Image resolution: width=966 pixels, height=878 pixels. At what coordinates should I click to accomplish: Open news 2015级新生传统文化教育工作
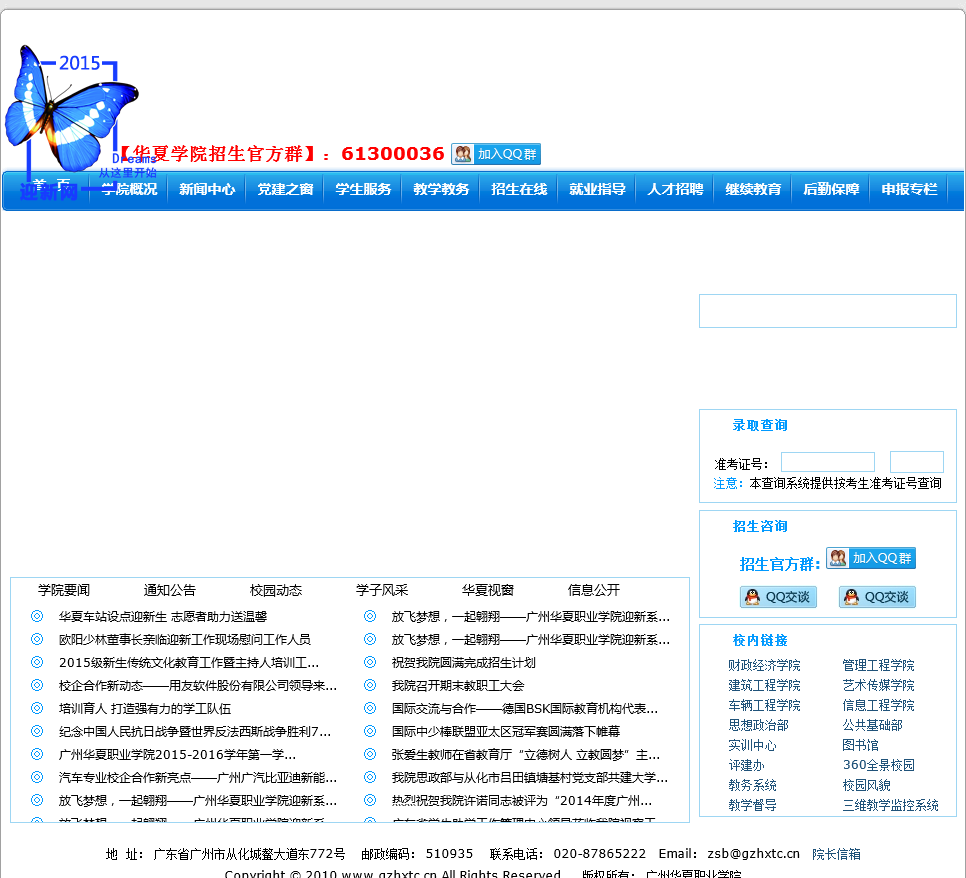tap(189, 663)
